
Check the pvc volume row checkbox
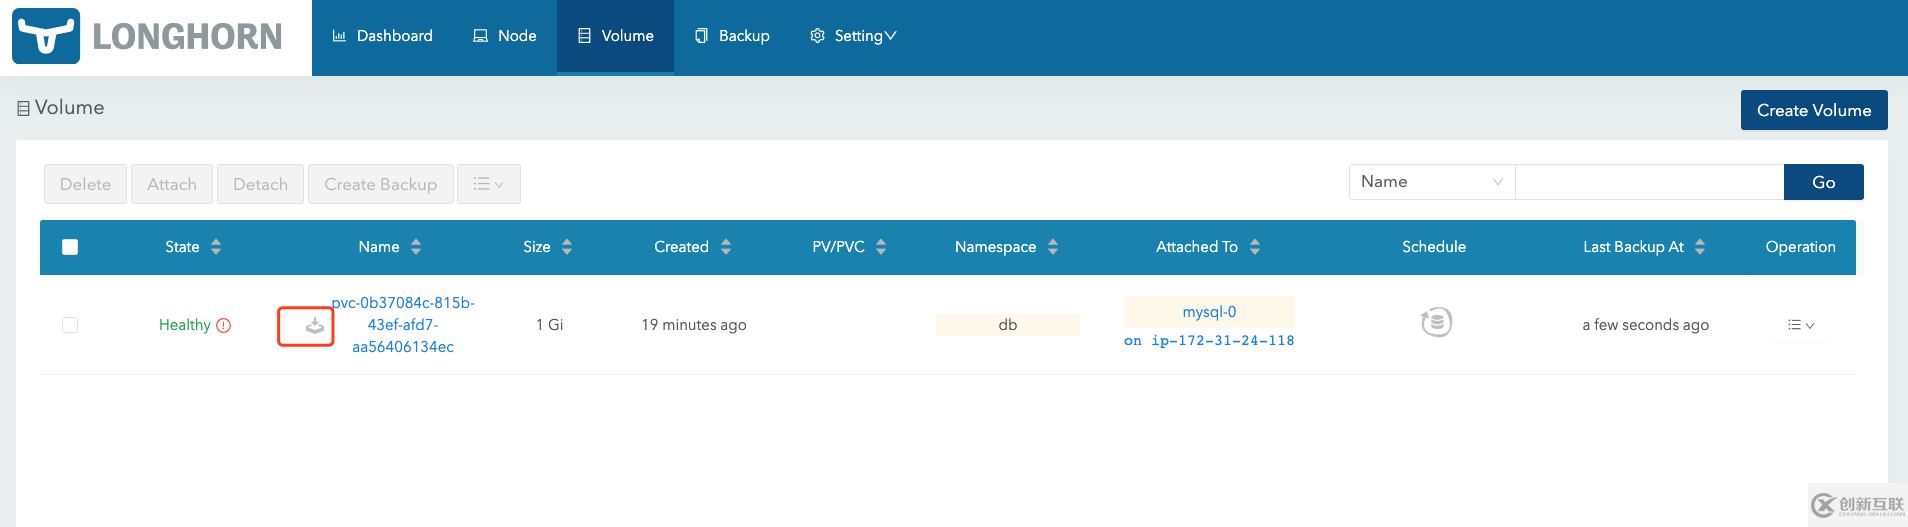point(70,325)
